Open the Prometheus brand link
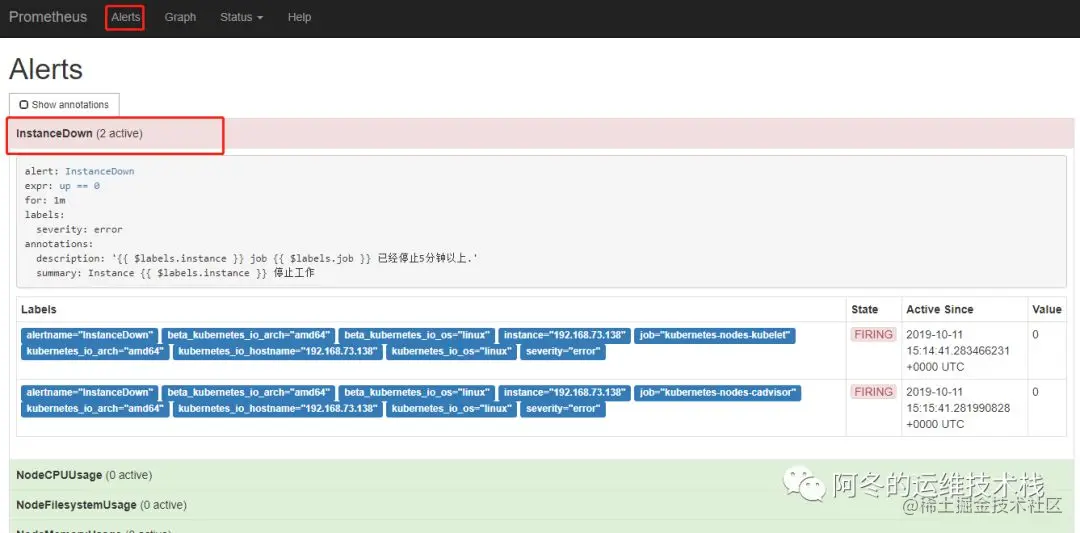 point(48,17)
